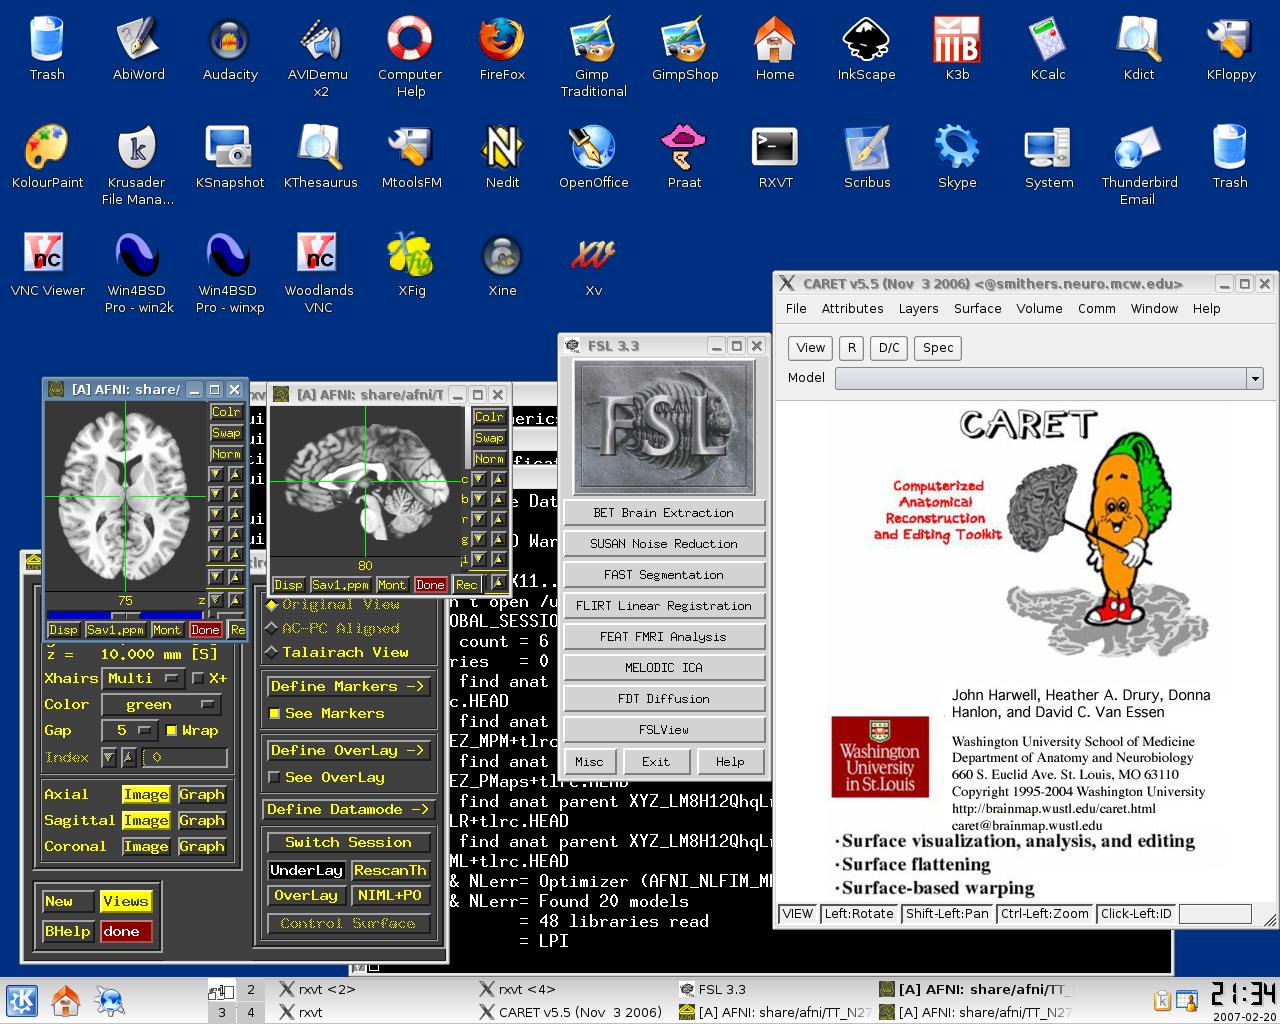Open the Praat desktop icon
Screen dimensions: 1280x1024
pos(684,156)
